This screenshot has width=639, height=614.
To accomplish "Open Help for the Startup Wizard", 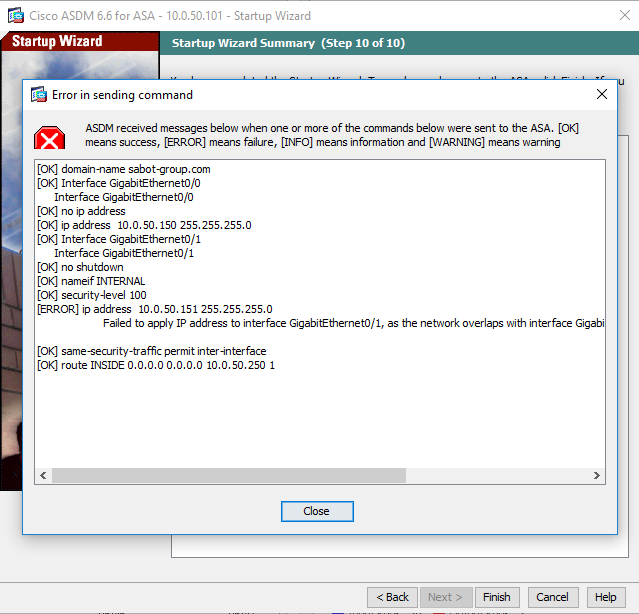I will click(606, 597).
